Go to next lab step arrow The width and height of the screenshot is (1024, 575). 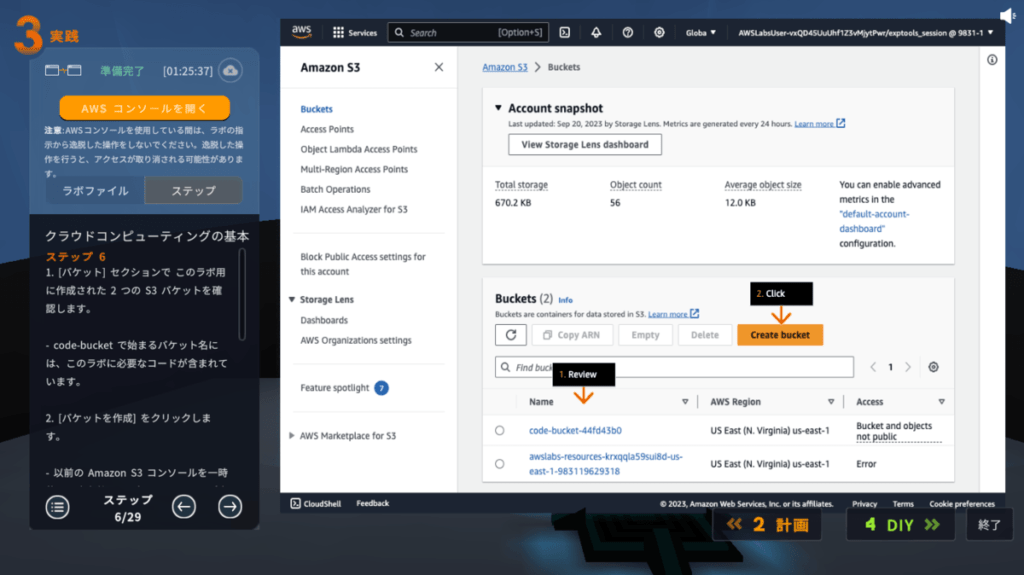(230, 506)
